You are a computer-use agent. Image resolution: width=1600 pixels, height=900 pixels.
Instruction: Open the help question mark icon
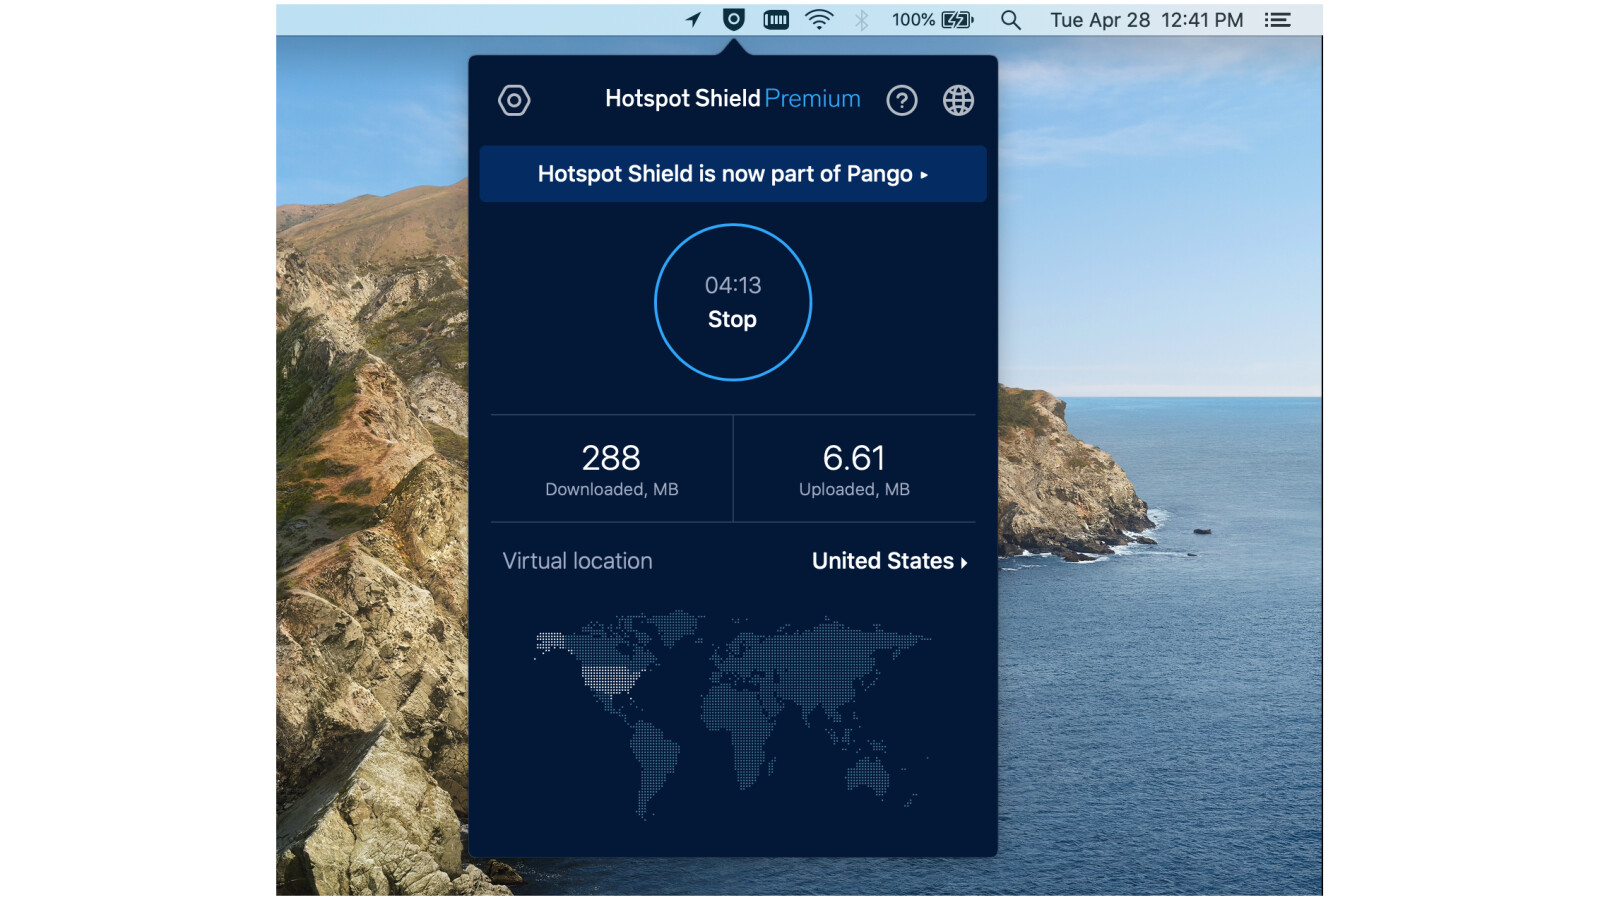(x=901, y=100)
